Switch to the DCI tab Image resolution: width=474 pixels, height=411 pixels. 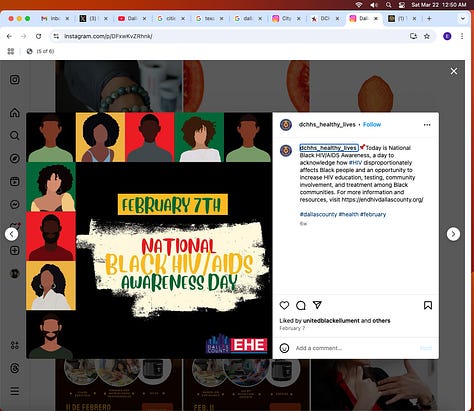325,19
